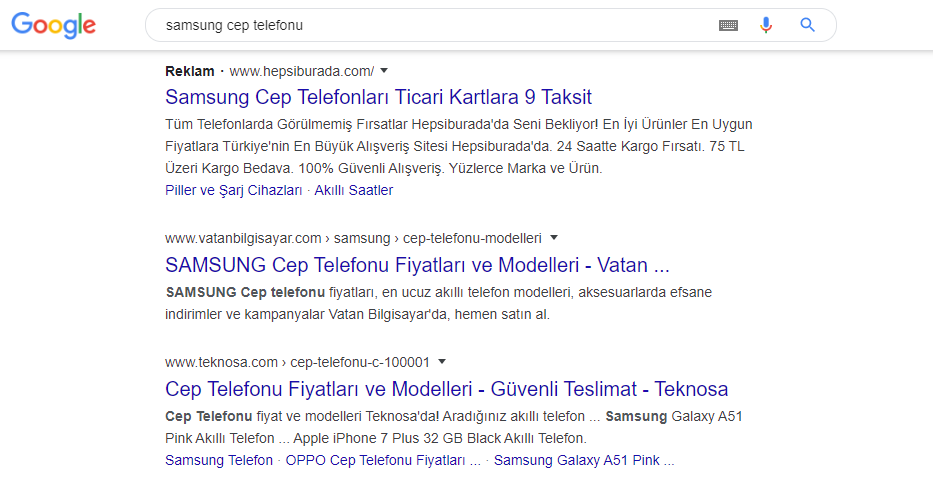Click the vatanbilgisayar.com breadcrumb URL

(x=353, y=239)
